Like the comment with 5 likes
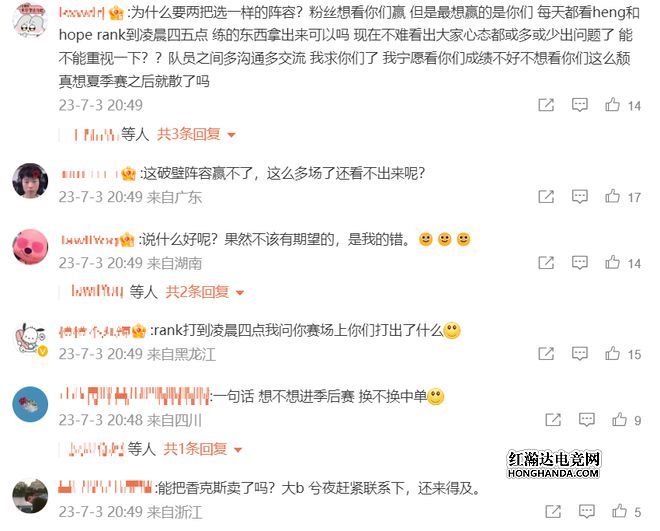This screenshot has width=660, height=531. (x=619, y=511)
